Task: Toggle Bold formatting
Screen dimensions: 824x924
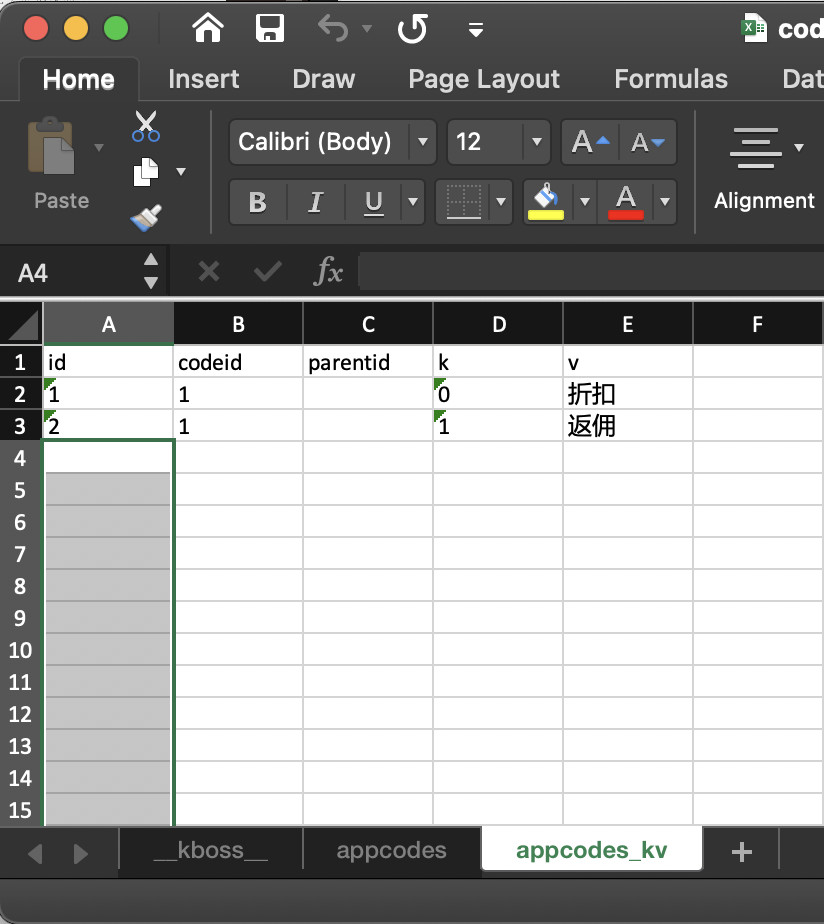Action: point(258,203)
